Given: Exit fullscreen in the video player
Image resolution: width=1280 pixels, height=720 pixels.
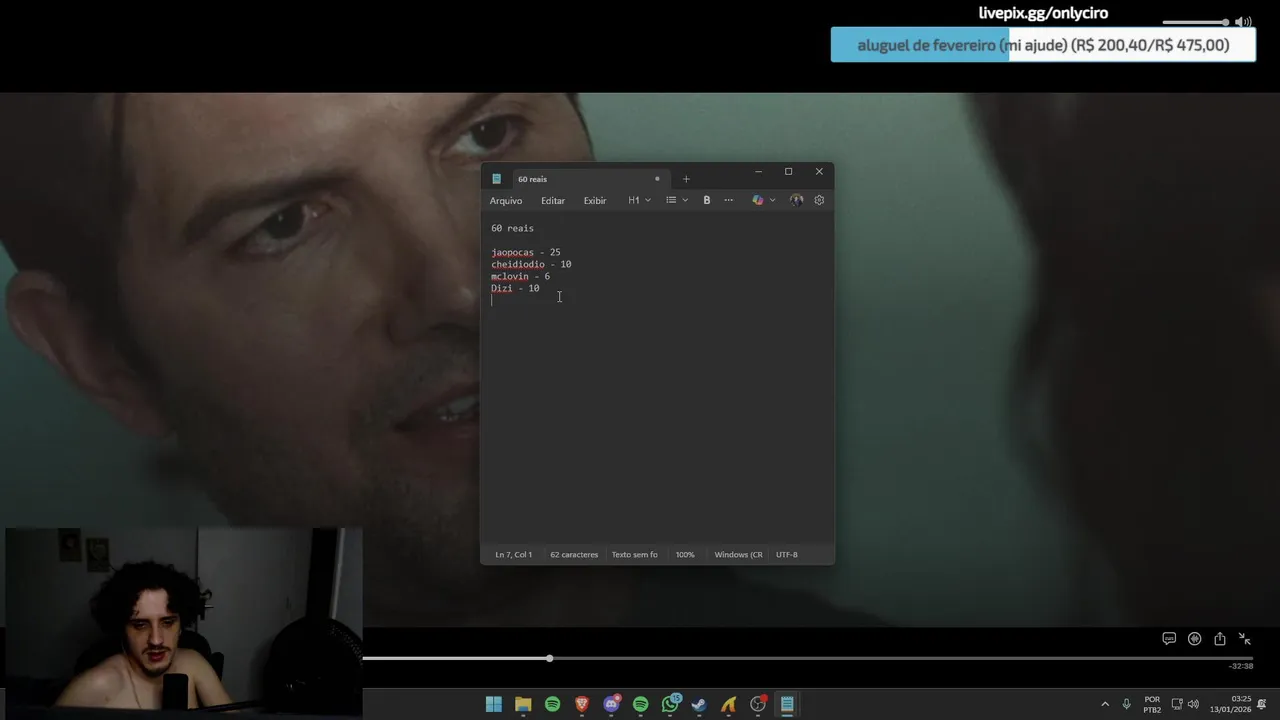Looking at the screenshot, I should tap(1245, 639).
